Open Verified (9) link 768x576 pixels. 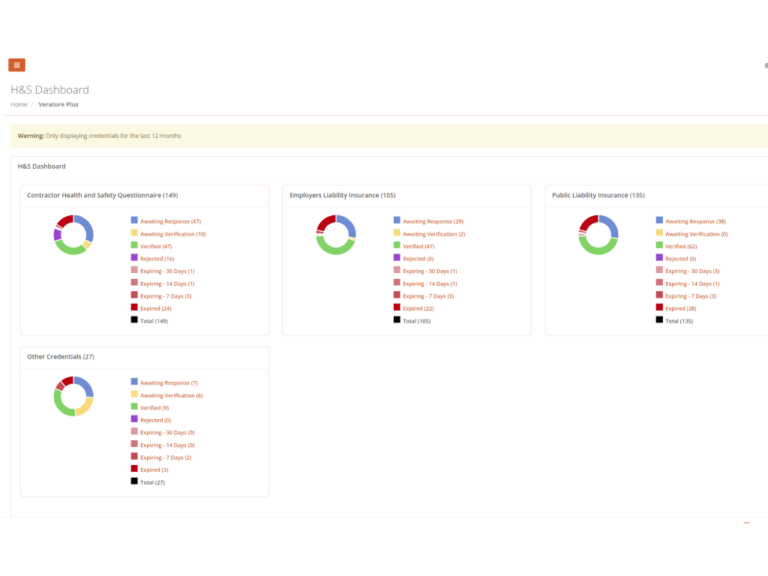click(154, 408)
